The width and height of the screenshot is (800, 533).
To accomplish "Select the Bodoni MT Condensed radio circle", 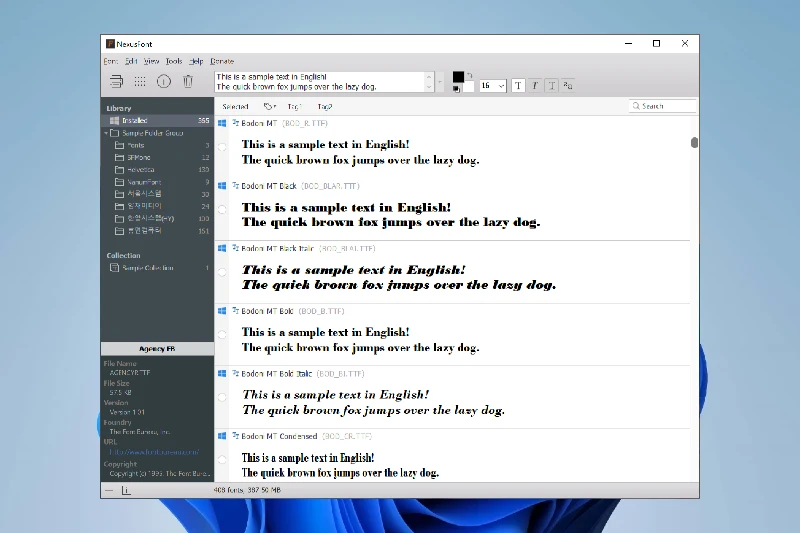I will (x=222, y=459).
